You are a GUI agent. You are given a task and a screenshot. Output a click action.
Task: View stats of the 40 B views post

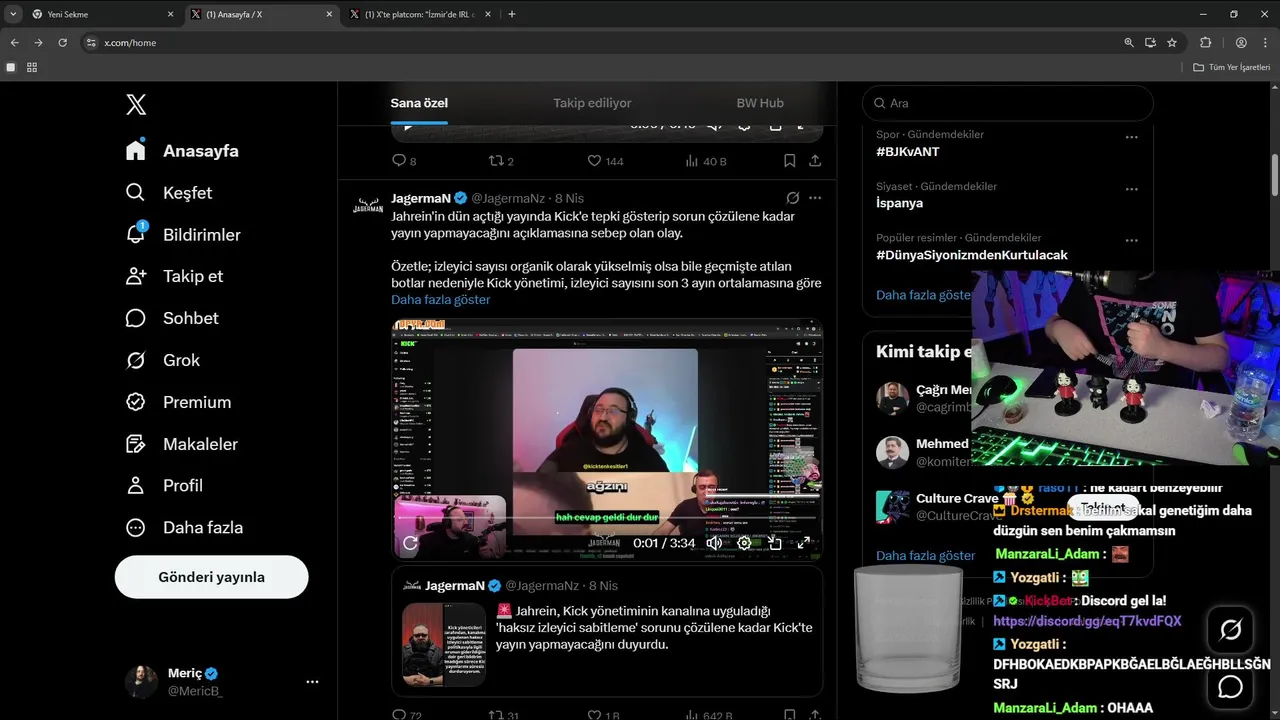705,161
